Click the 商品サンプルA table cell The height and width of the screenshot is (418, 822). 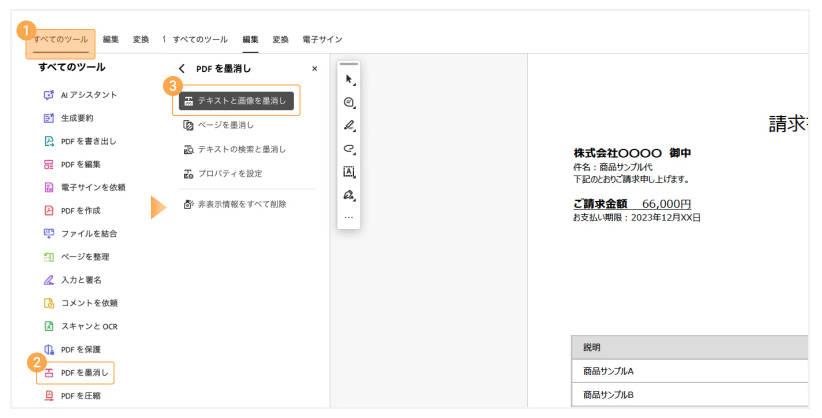pos(608,371)
